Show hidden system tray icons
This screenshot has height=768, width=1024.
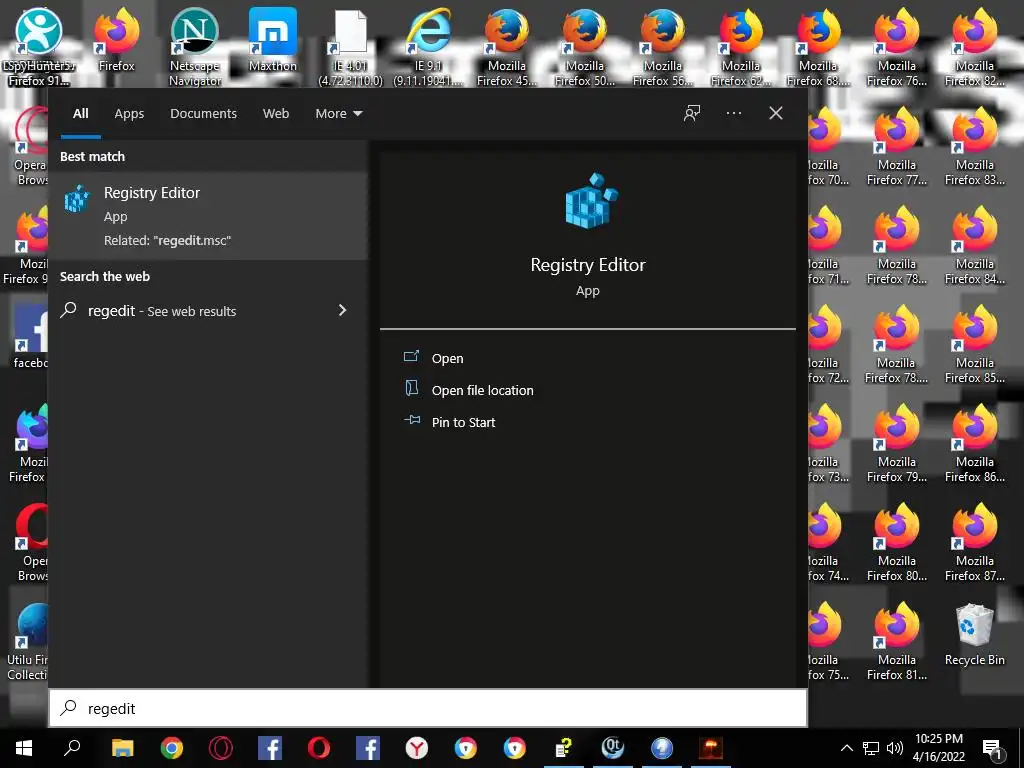pyautogui.click(x=846, y=748)
